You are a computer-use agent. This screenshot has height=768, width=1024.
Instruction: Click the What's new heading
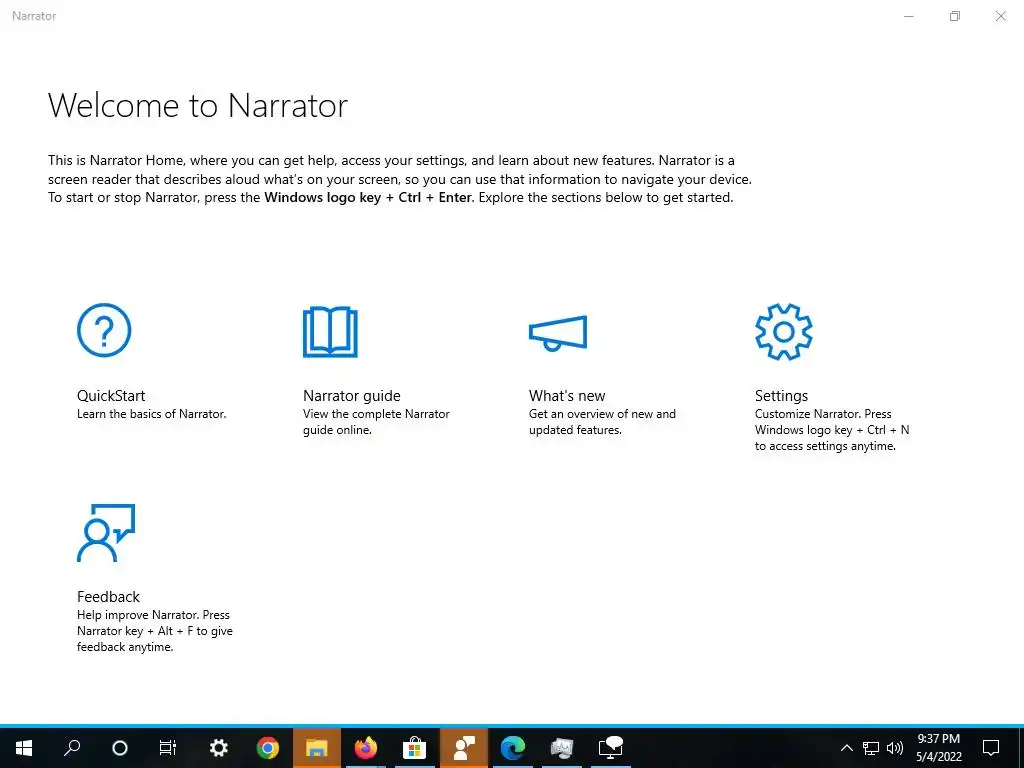click(567, 396)
